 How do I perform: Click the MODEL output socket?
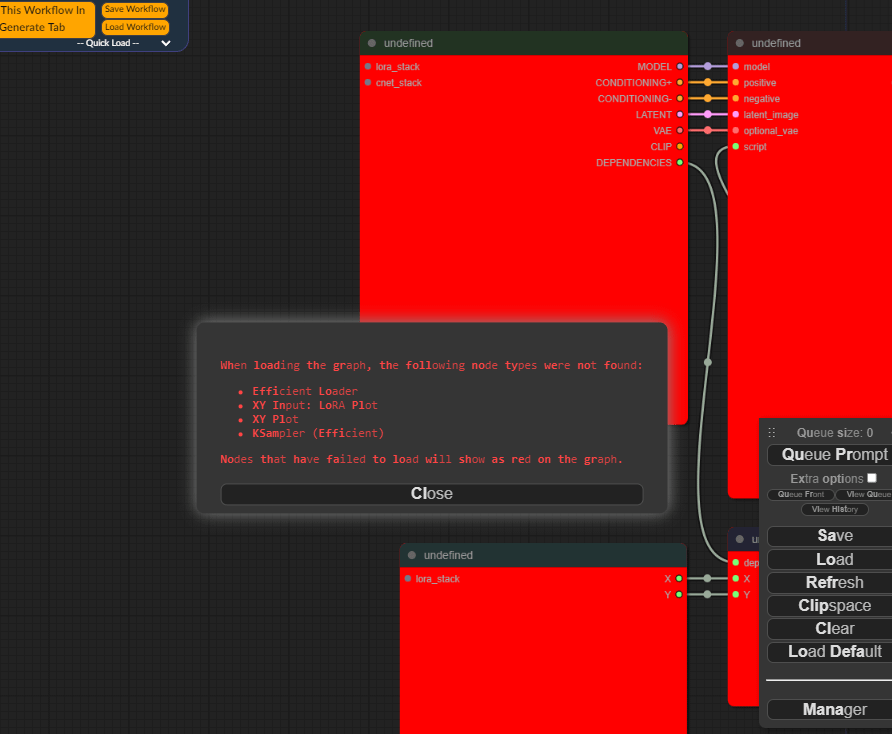point(680,67)
